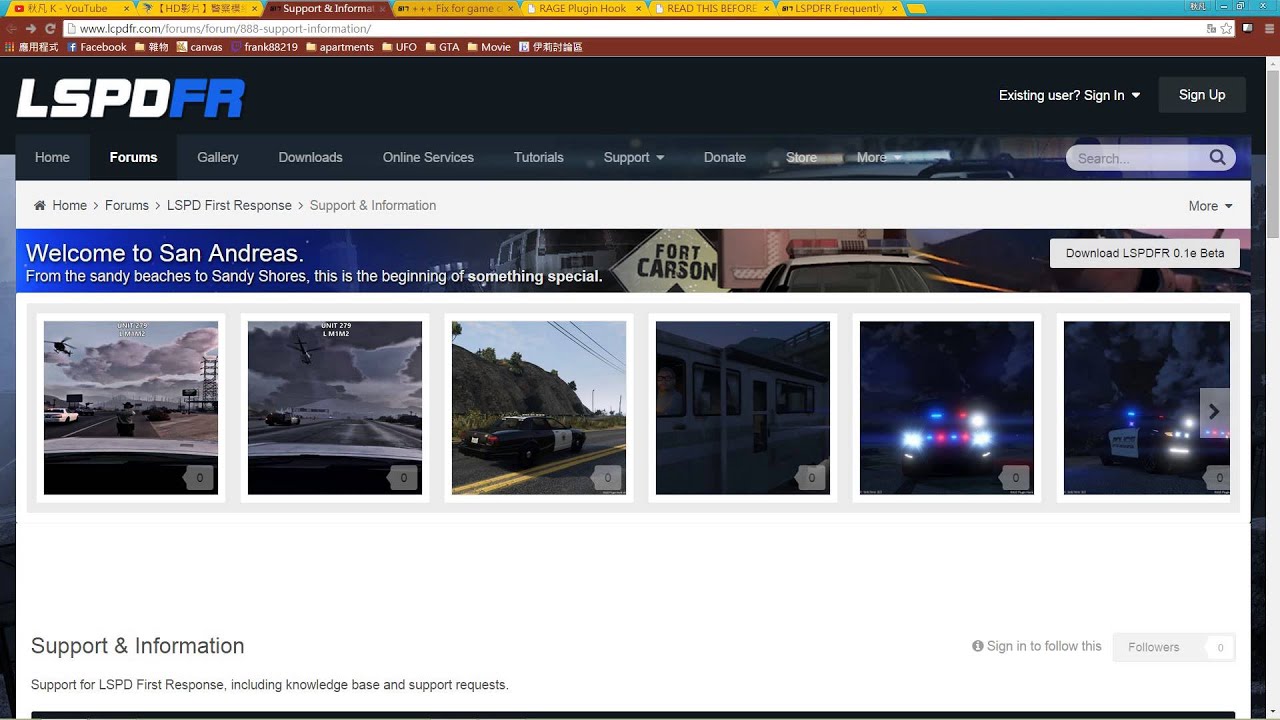The width and height of the screenshot is (1280, 720).
Task: Click the browser back arrow
Action: pyautogui.click(x=12, y=29)
